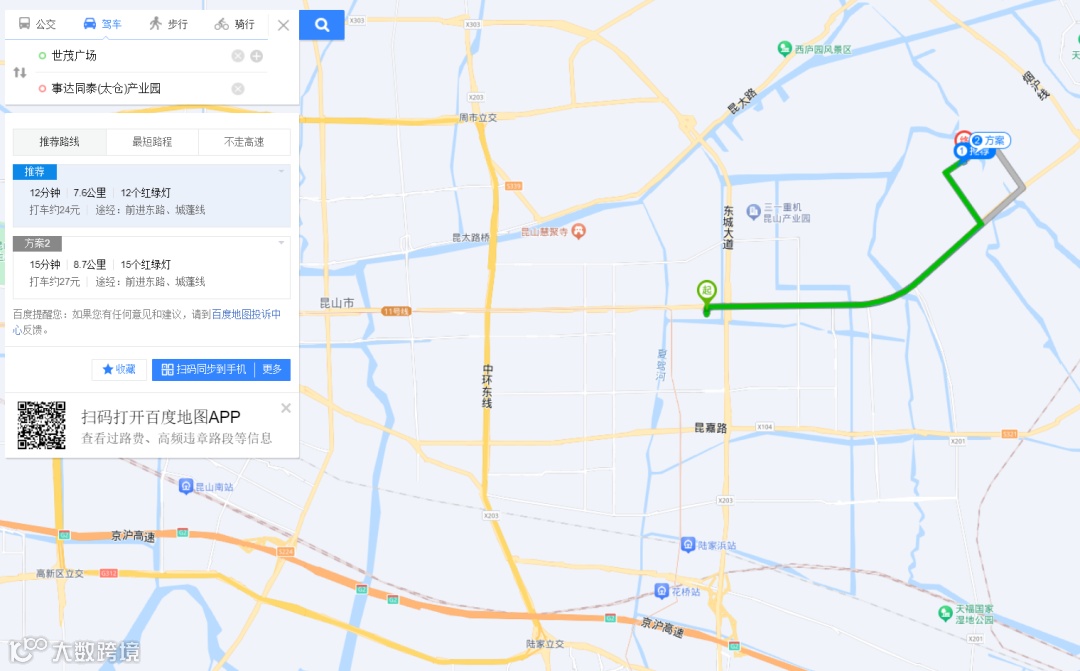Click the blue search magnifier button
This screenshot has width=1080, height=671.
(322, 25)
